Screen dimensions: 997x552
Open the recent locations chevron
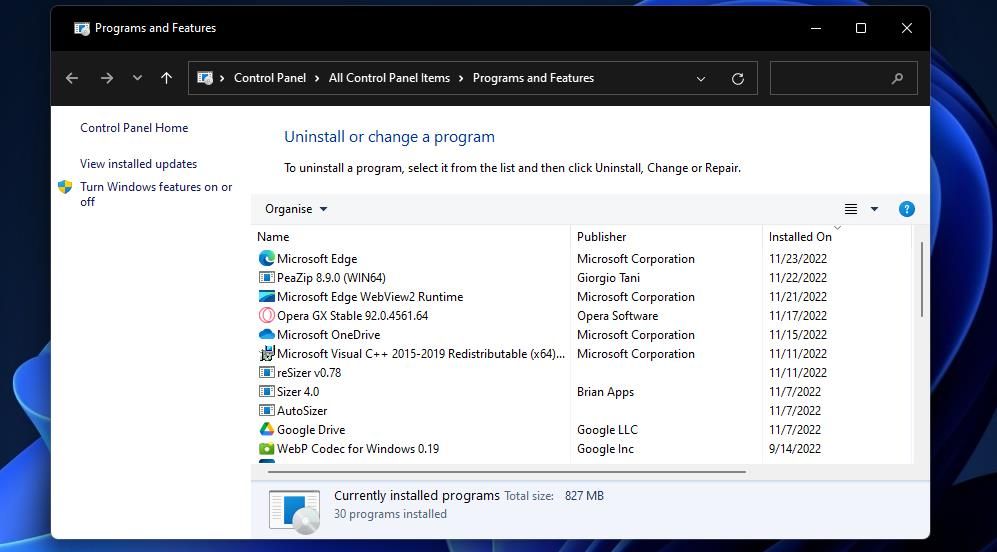(x=137, y=78)
